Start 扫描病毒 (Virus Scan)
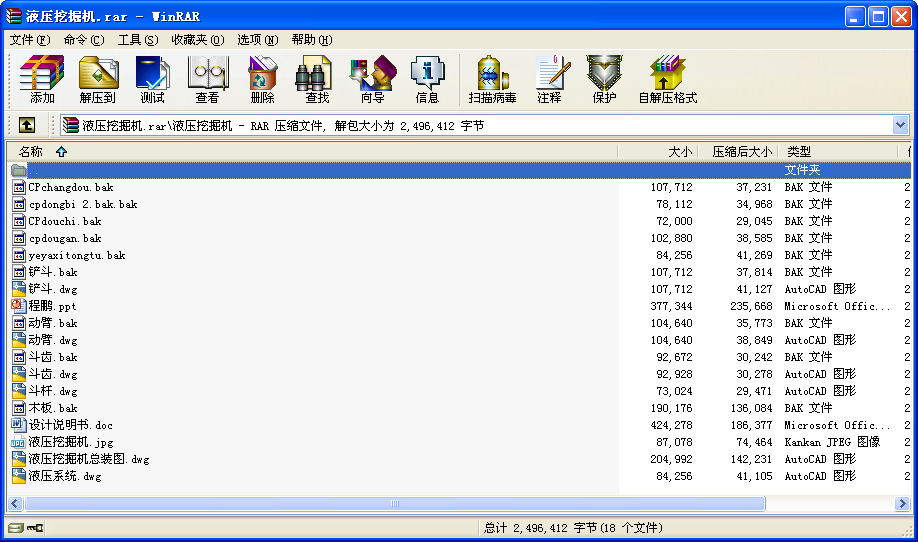This screenshot has width=918, height=542. click(492, 80)
